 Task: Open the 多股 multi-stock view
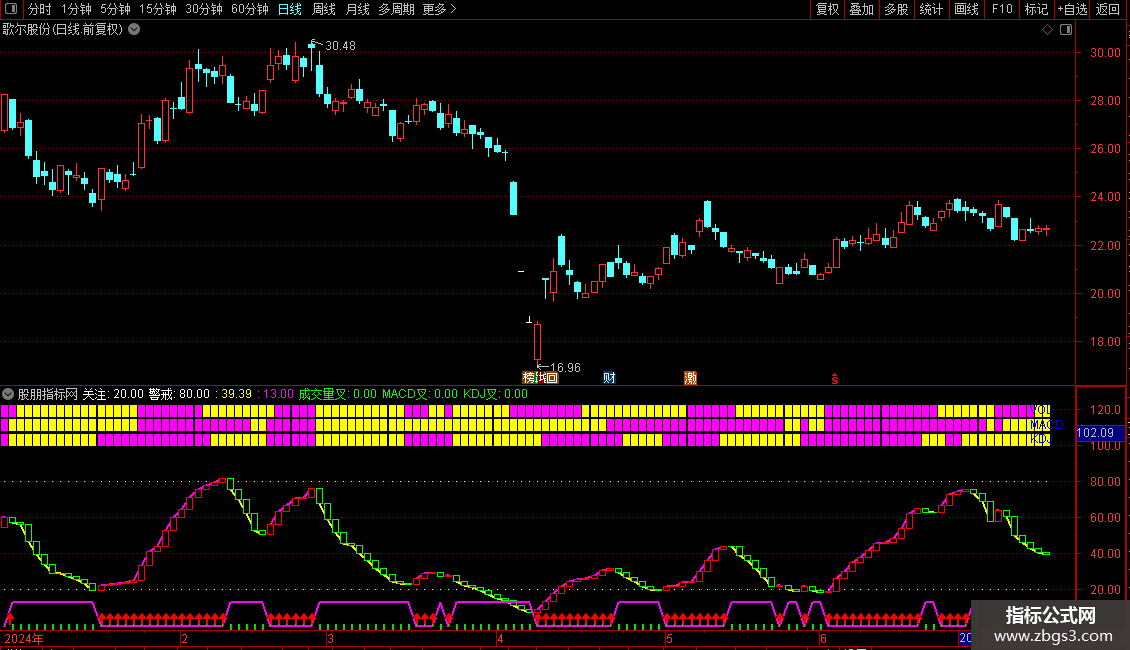tap(897, 9)
